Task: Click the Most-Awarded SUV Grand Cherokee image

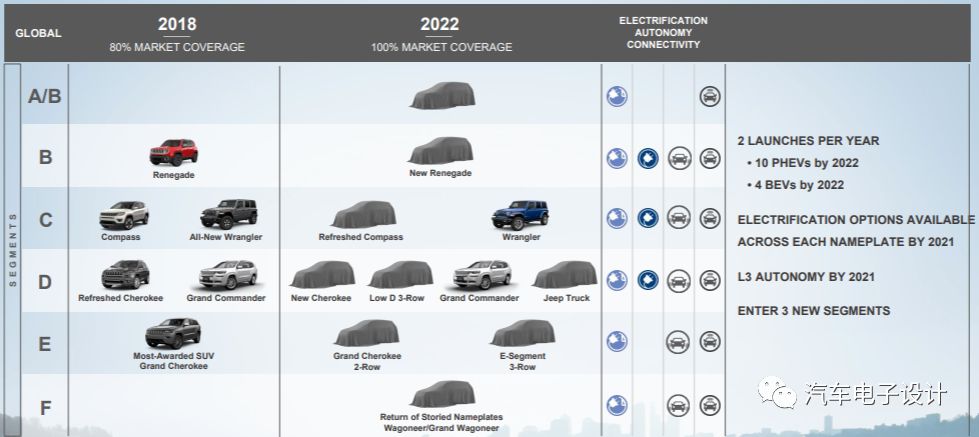Action: (x=173, y=333)
